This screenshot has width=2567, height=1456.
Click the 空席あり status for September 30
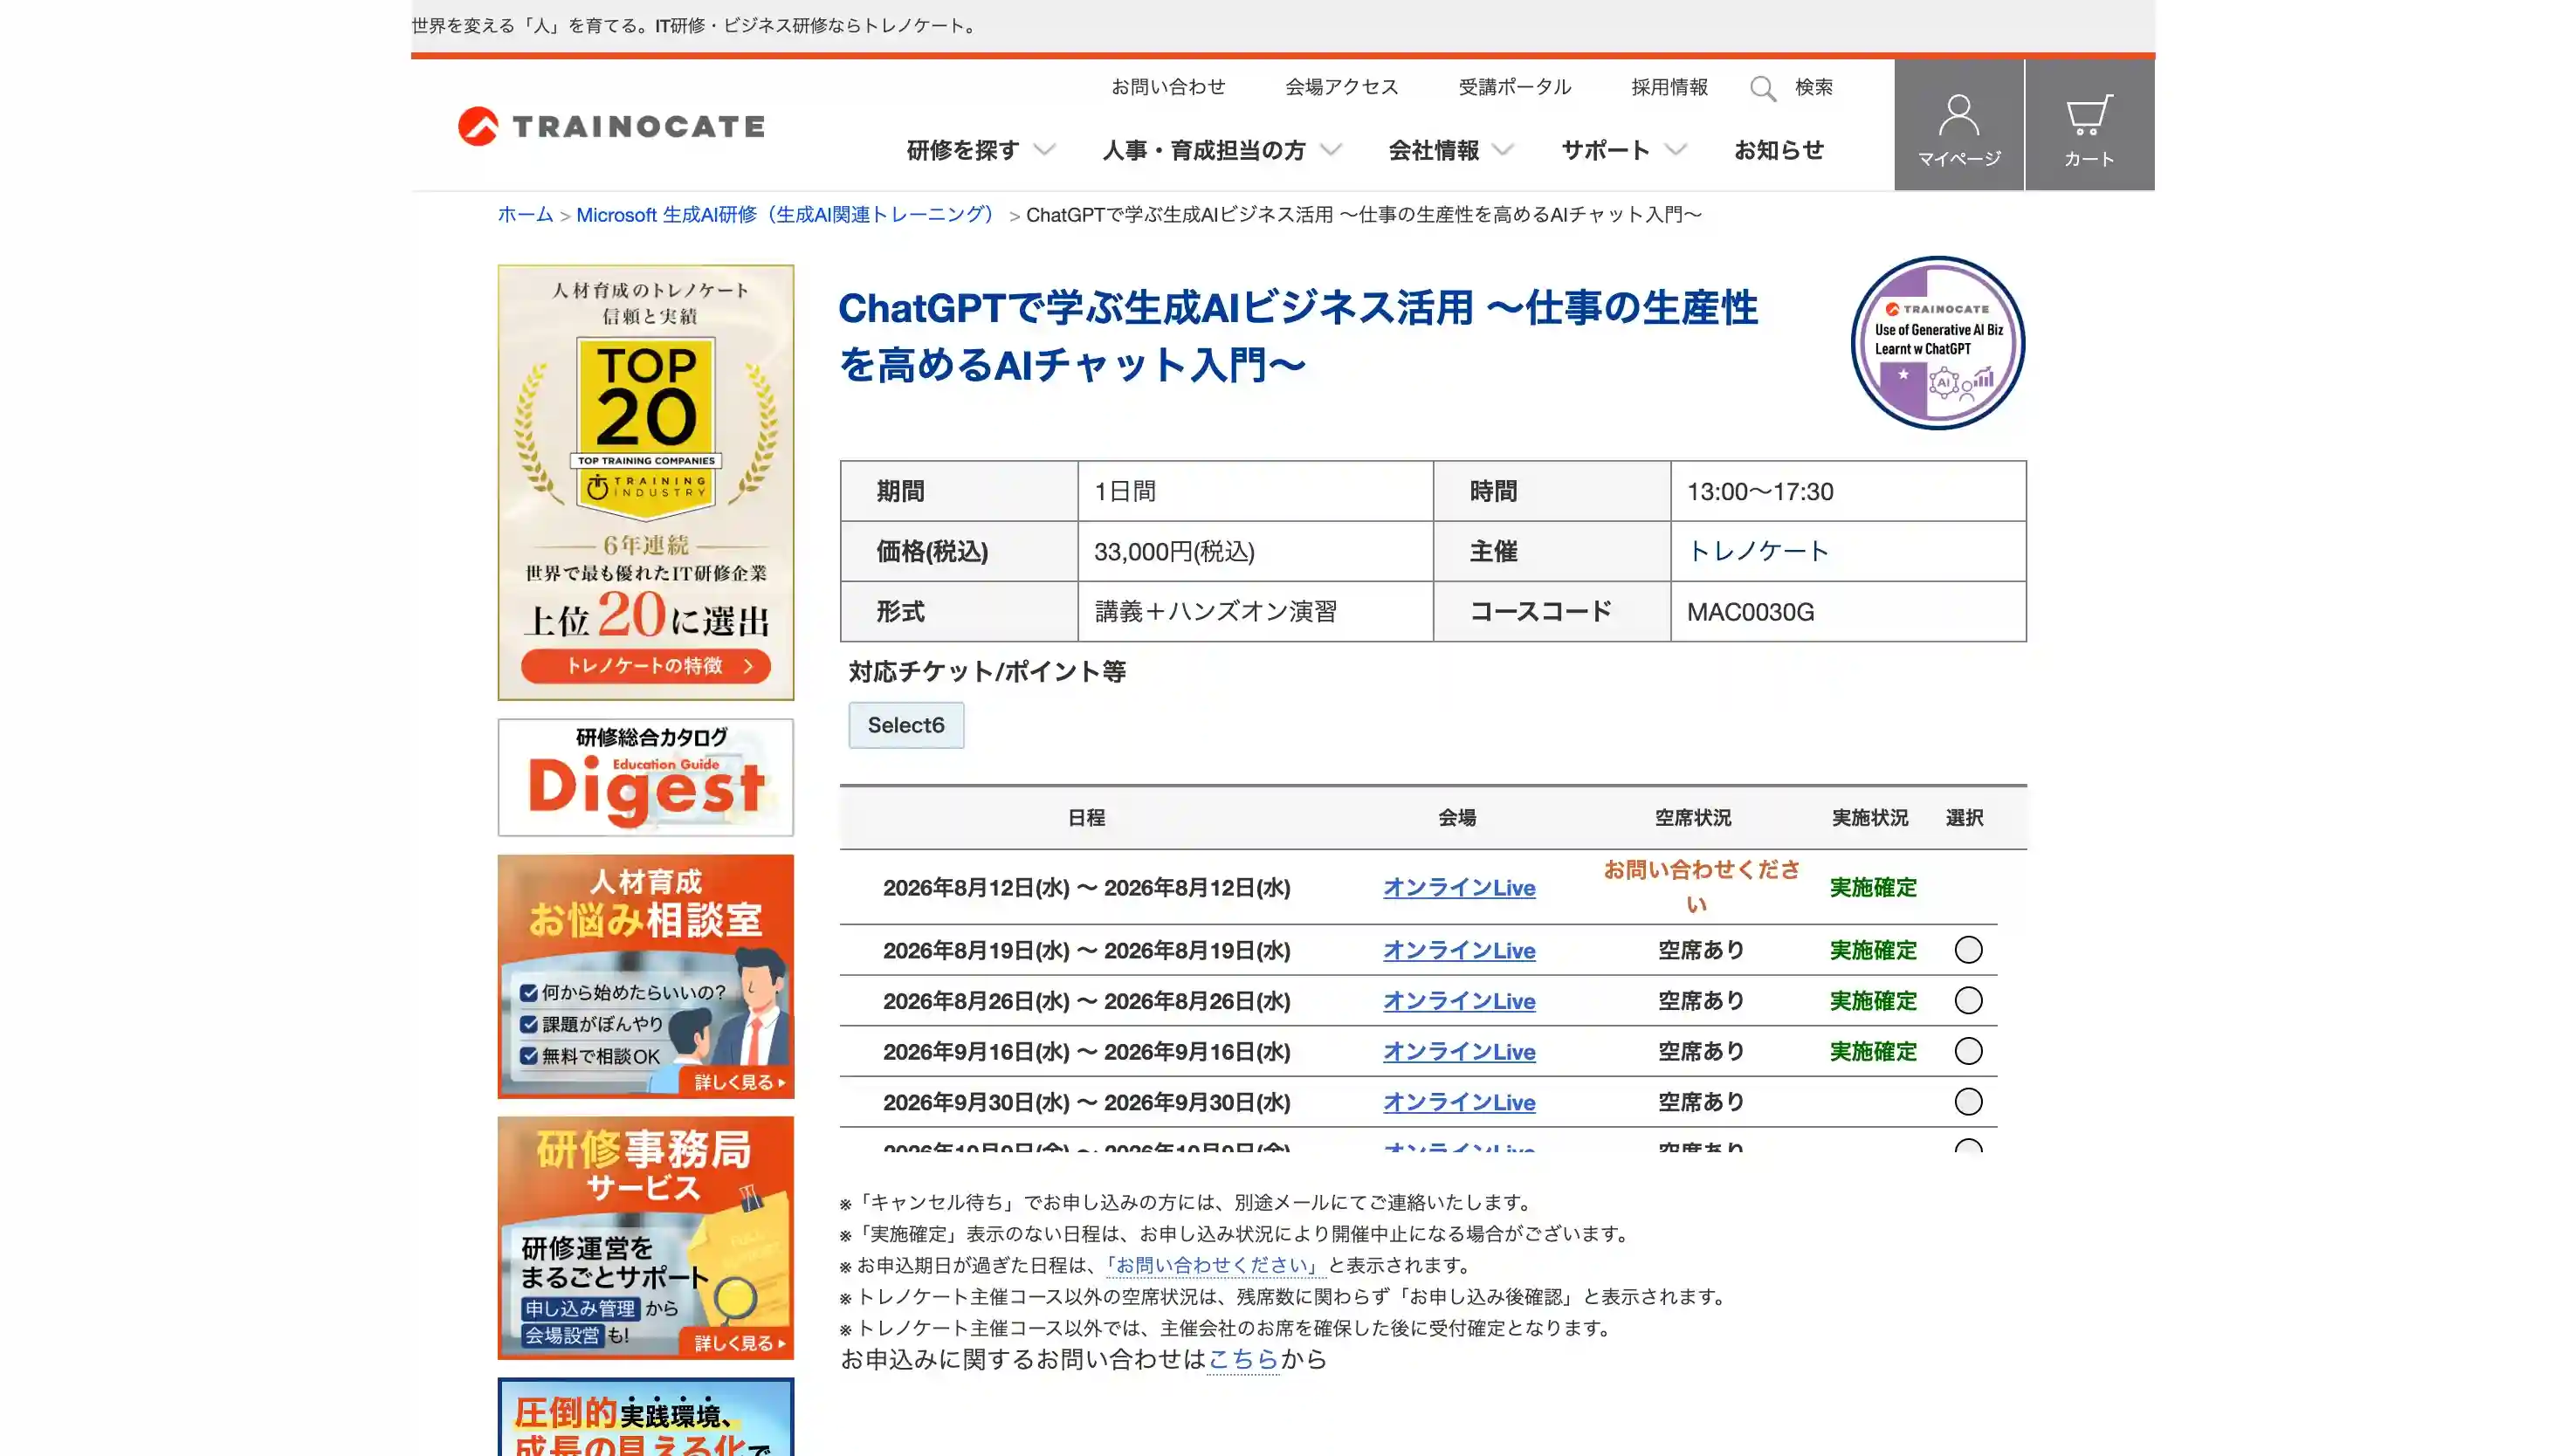pos(1701,1102)
